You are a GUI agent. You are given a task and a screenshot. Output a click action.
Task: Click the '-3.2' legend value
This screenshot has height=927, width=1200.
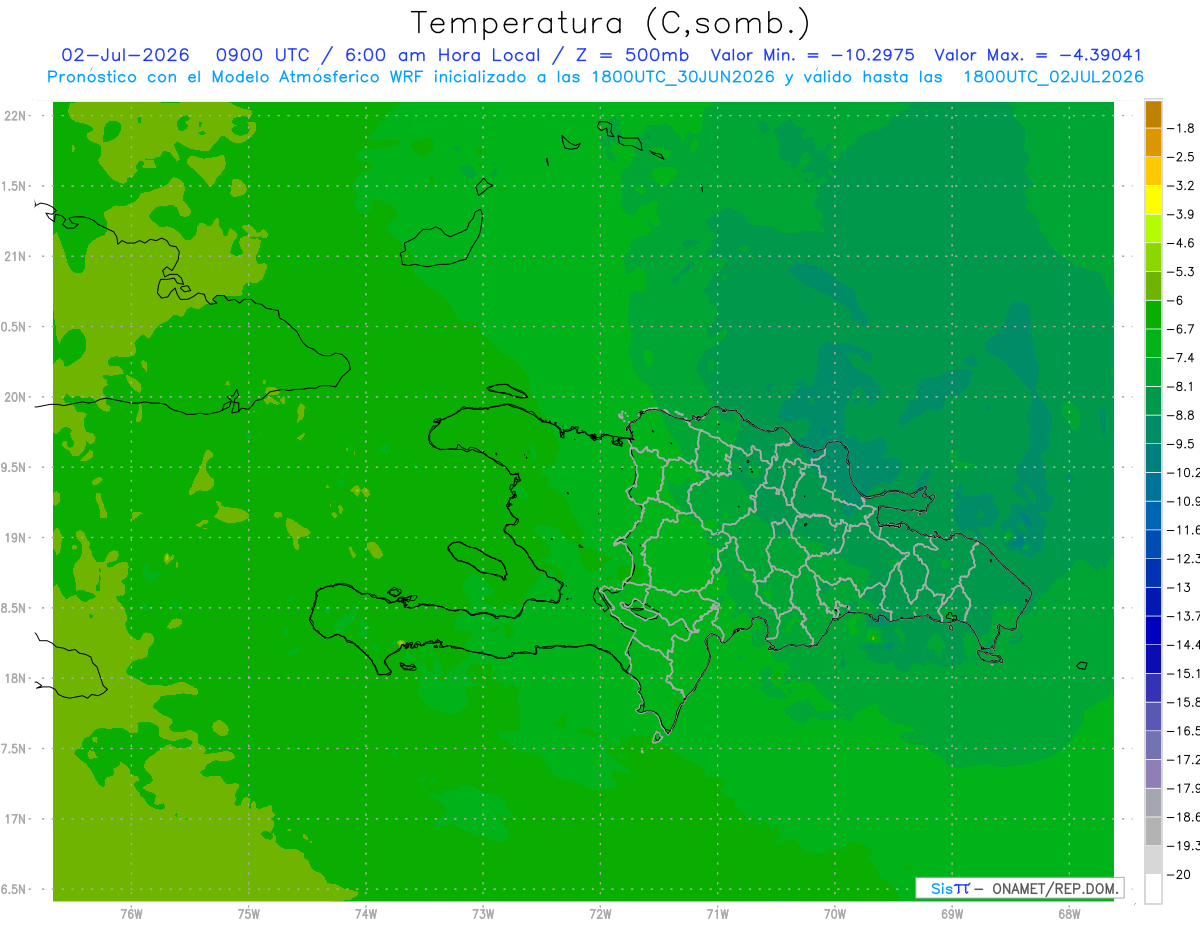(x=1181, y=185)
